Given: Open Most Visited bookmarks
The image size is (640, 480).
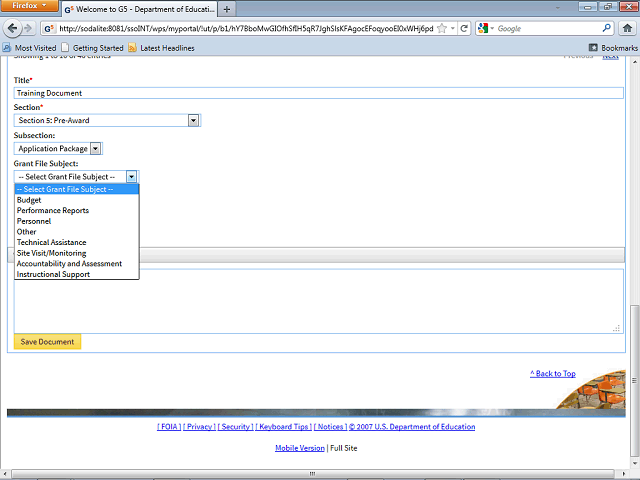Looking at the screenshot, I should click(29, 48).
